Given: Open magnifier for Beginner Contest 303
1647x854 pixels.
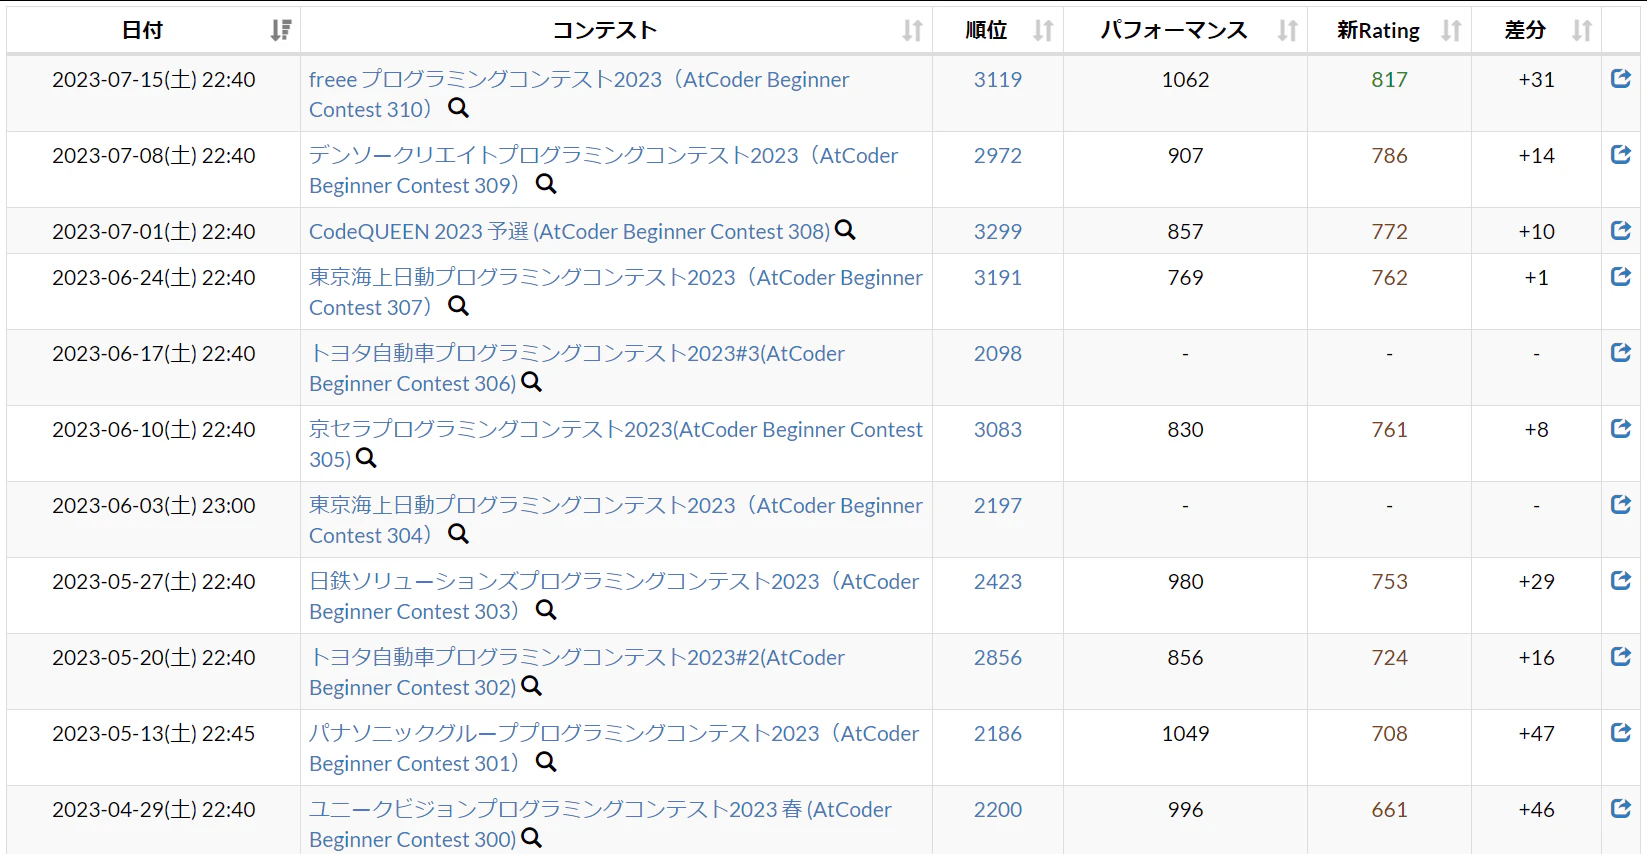Looking at the screenshot, I should pyautogui.click(x=546, y=610).
